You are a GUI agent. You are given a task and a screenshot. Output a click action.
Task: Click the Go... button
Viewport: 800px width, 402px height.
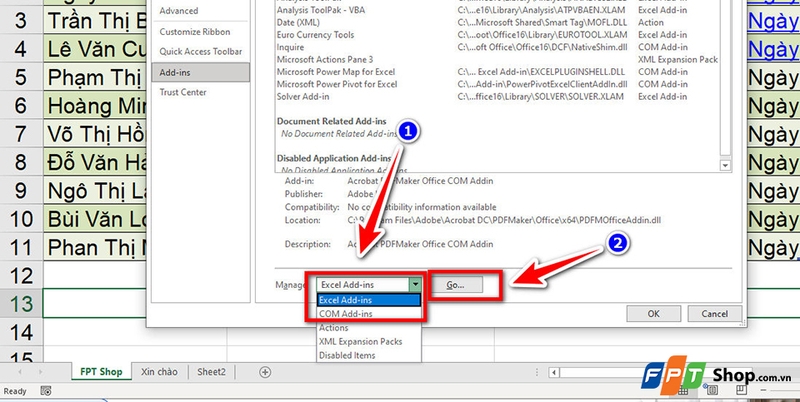tap(456, 285)
